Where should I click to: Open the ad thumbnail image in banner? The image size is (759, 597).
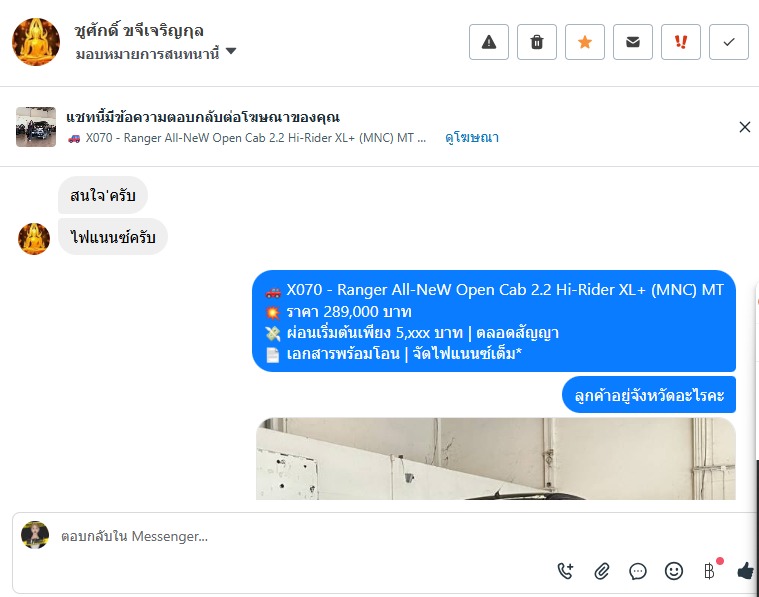[x=36, y=127]
